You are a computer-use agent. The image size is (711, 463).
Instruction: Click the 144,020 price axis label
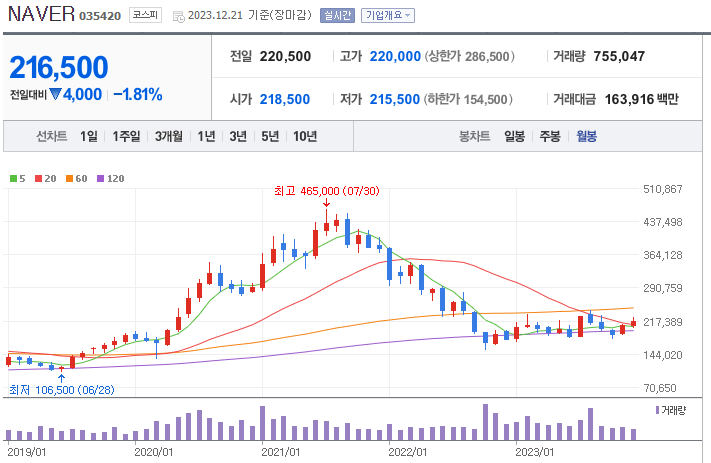point(663,355)
